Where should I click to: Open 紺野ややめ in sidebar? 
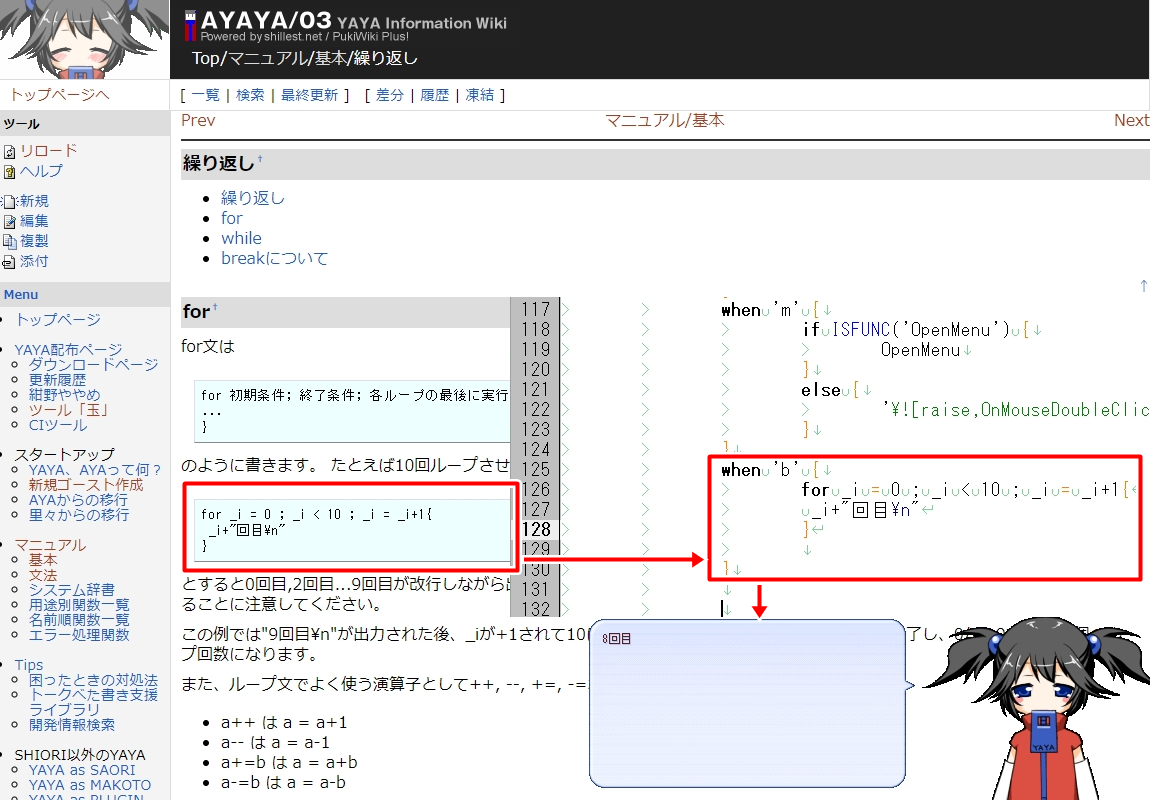(x=65, y=395)
